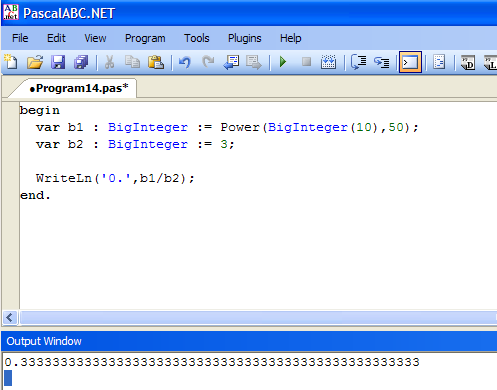Save all files with stacked floppies icon

point(81,62)
